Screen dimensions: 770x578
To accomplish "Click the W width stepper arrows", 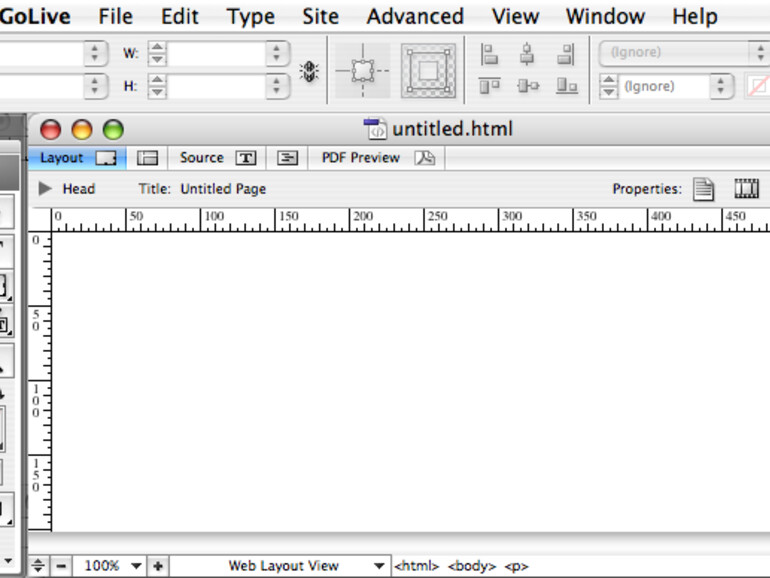I will coord(157,53).
